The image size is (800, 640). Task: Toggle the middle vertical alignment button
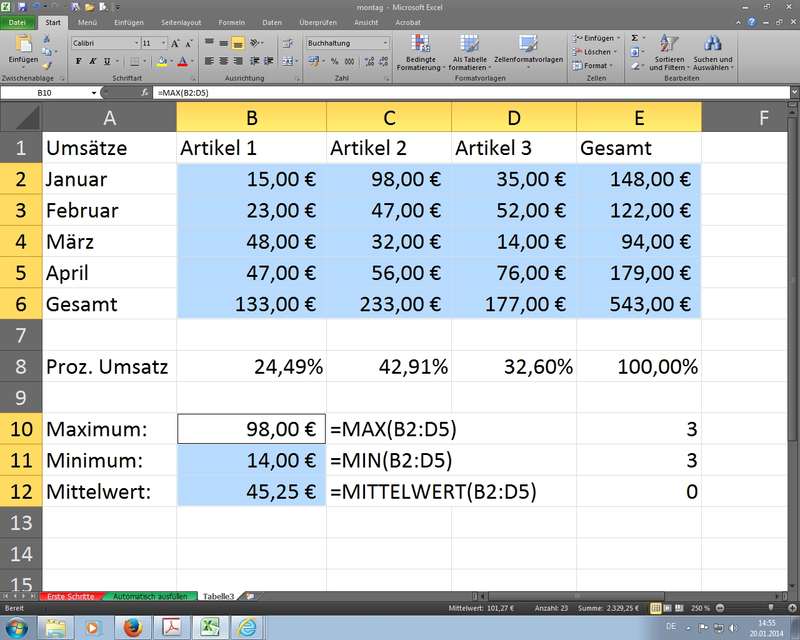click(x=224, y=44)
